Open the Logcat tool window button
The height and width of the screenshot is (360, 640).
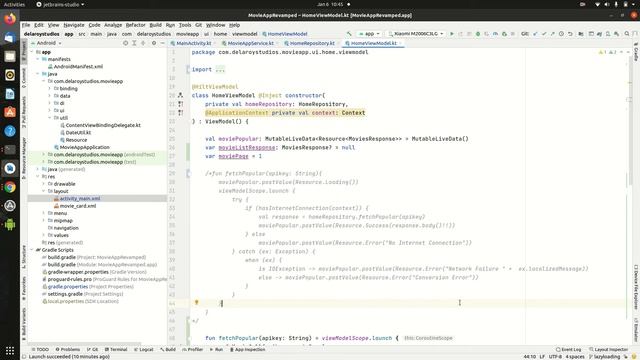click(x=143, y=350)
